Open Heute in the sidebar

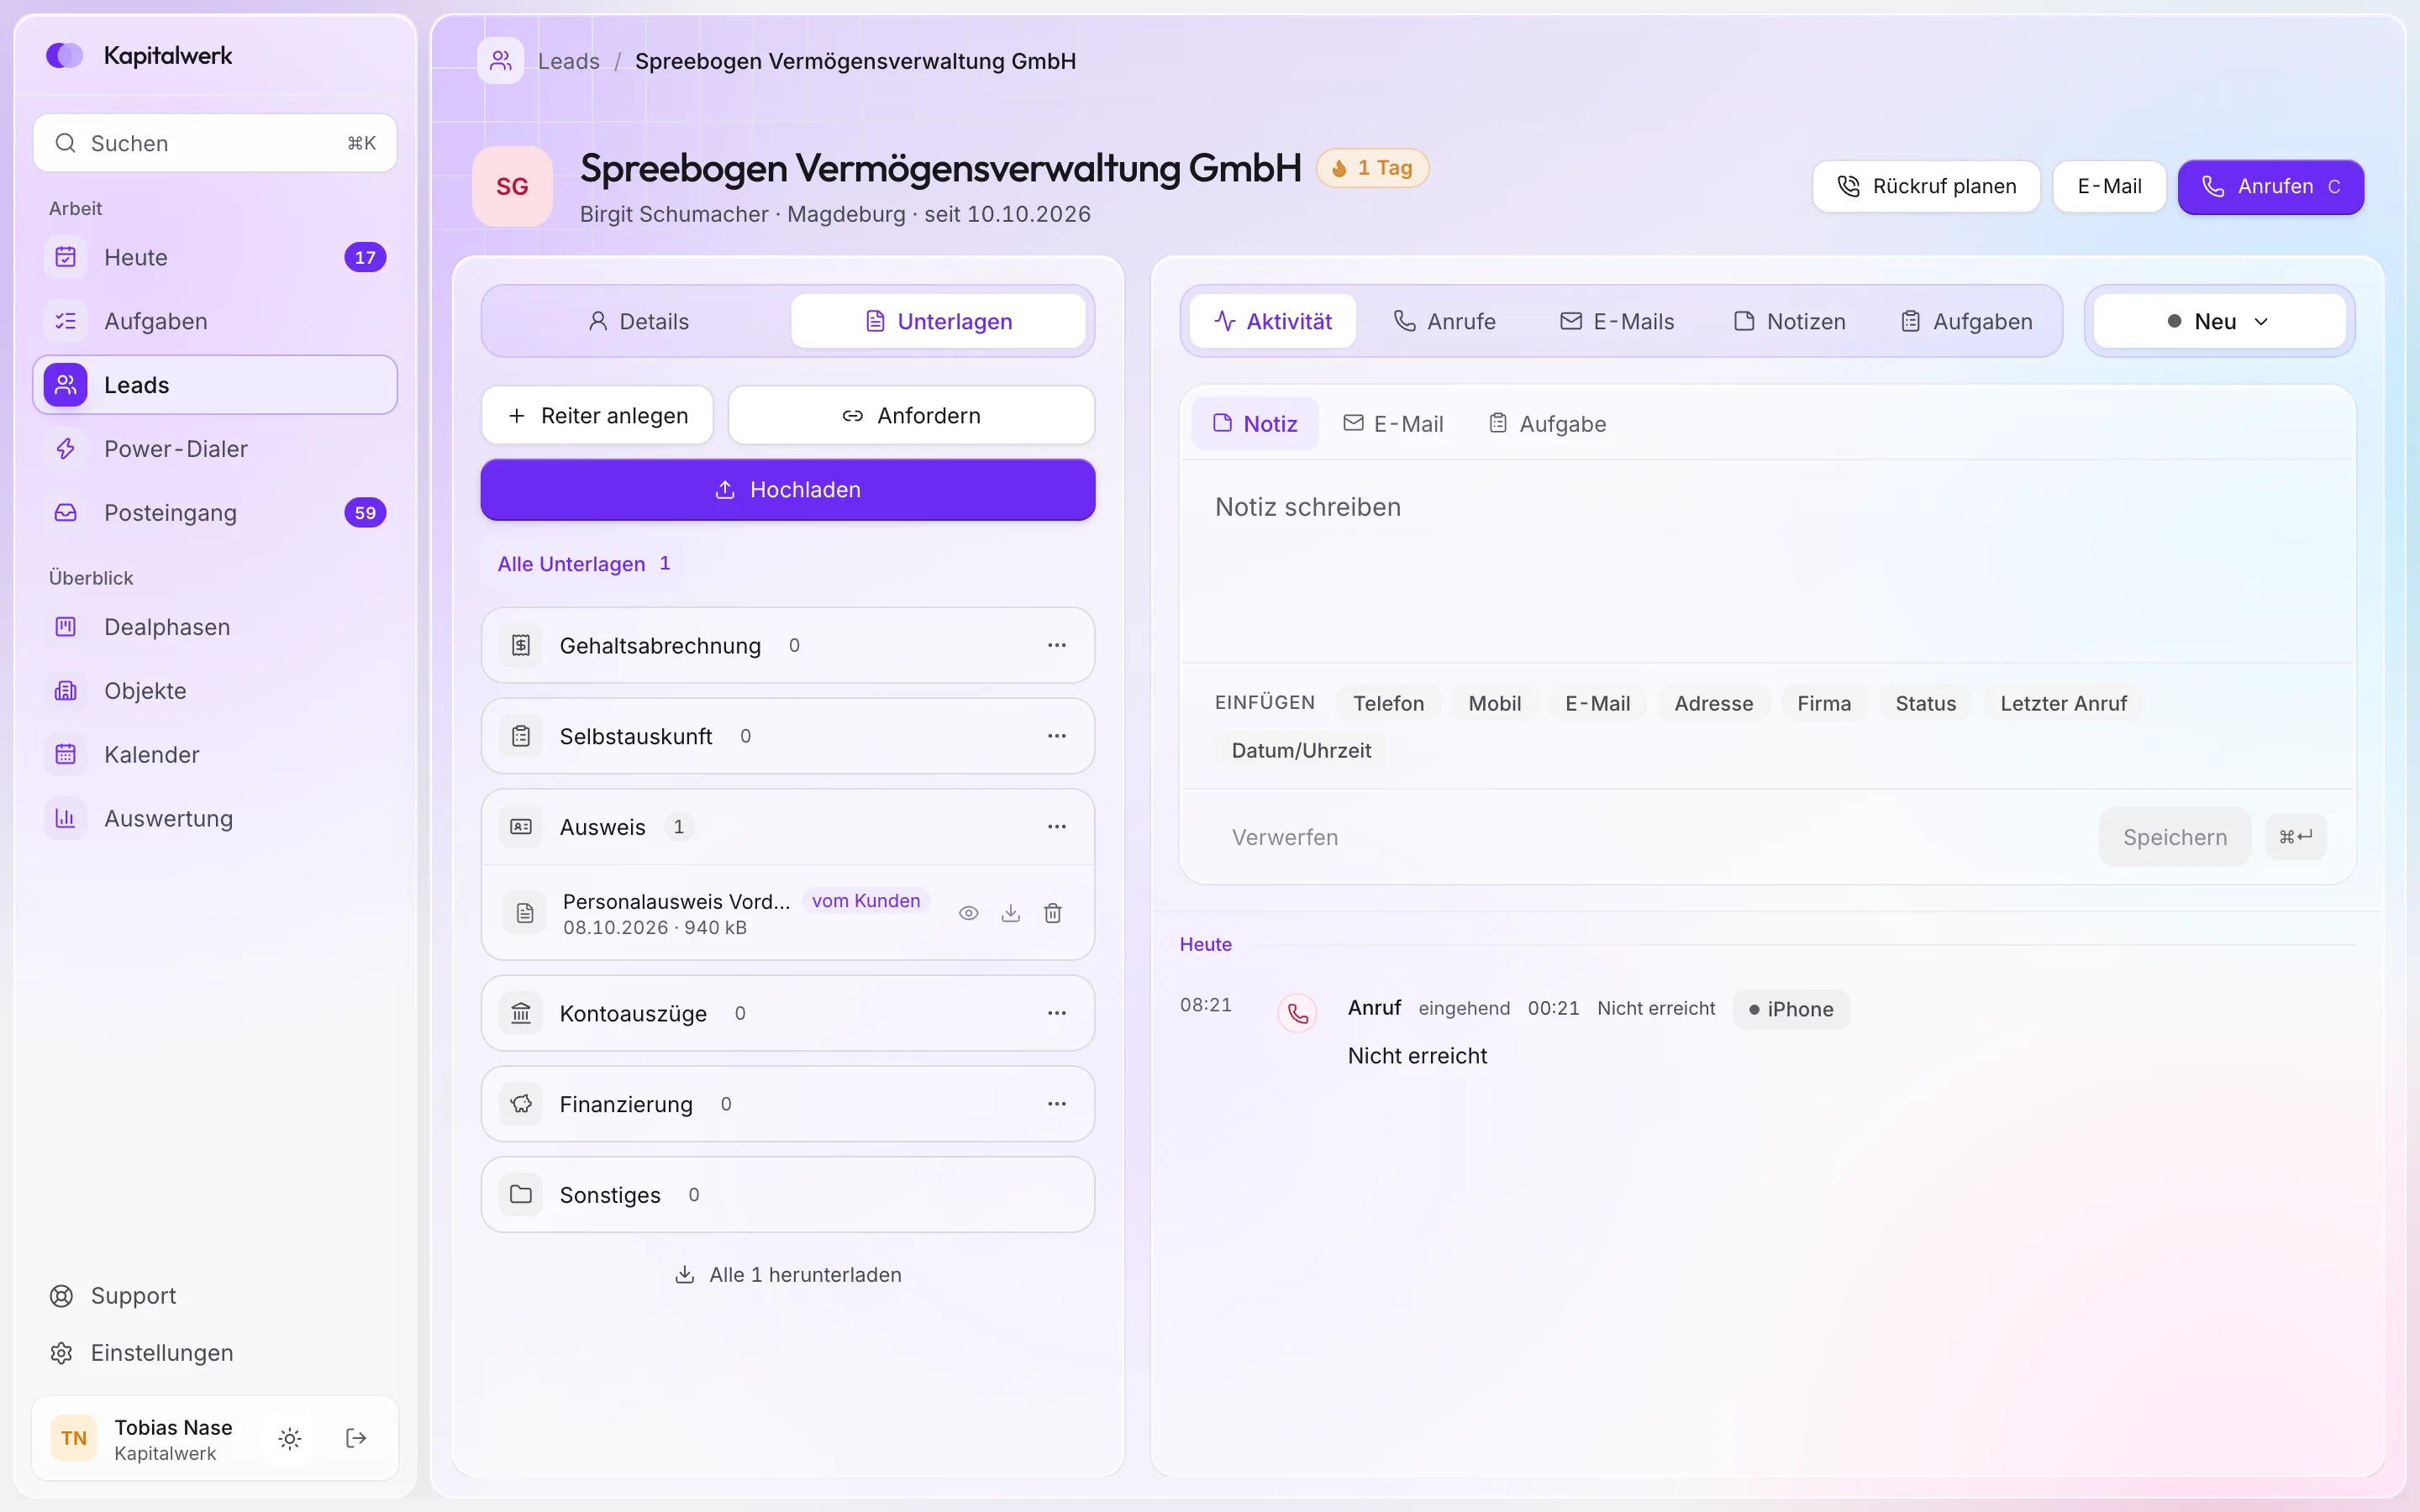pos(215,257)
